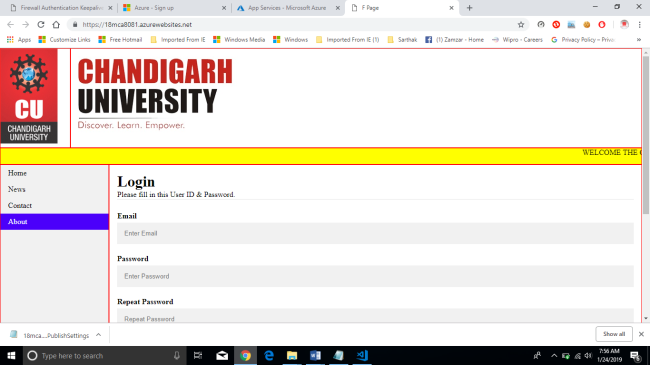Open the Privacy Policy bookmark
The width and height of the screenshot is (650, 365).
[583, 40]
